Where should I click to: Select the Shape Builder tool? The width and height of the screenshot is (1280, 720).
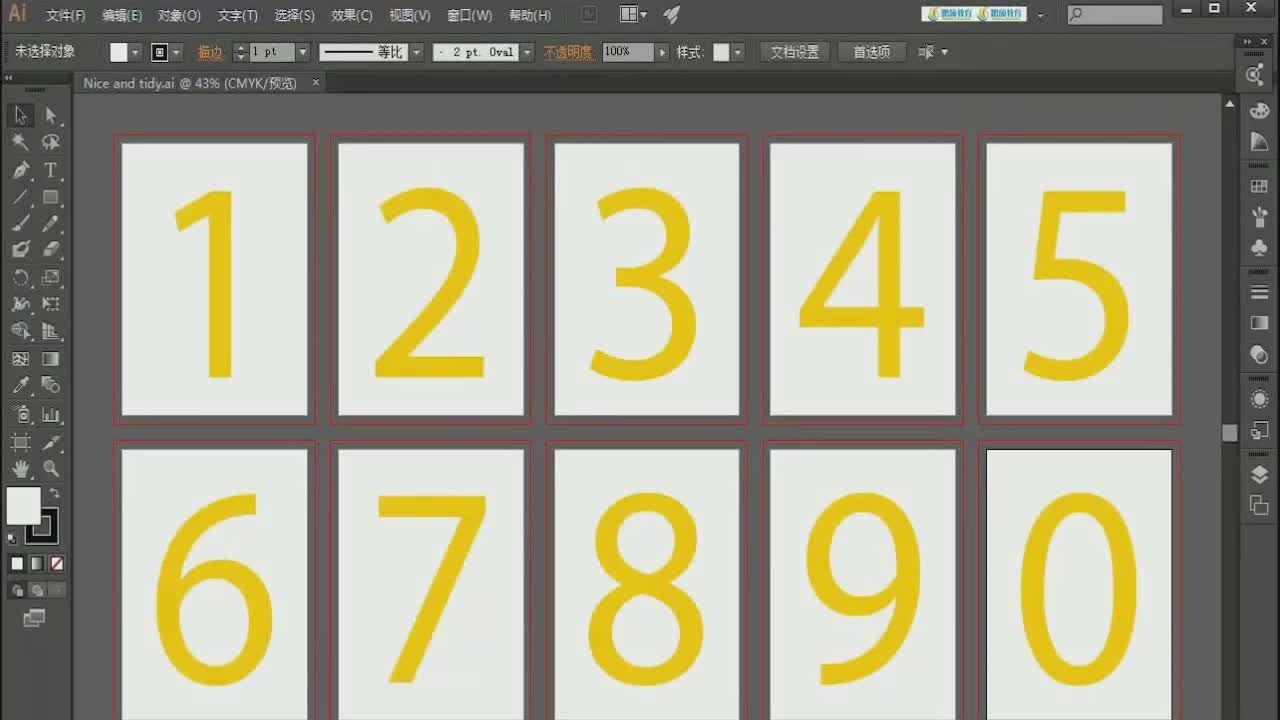[x=20, y=330]
